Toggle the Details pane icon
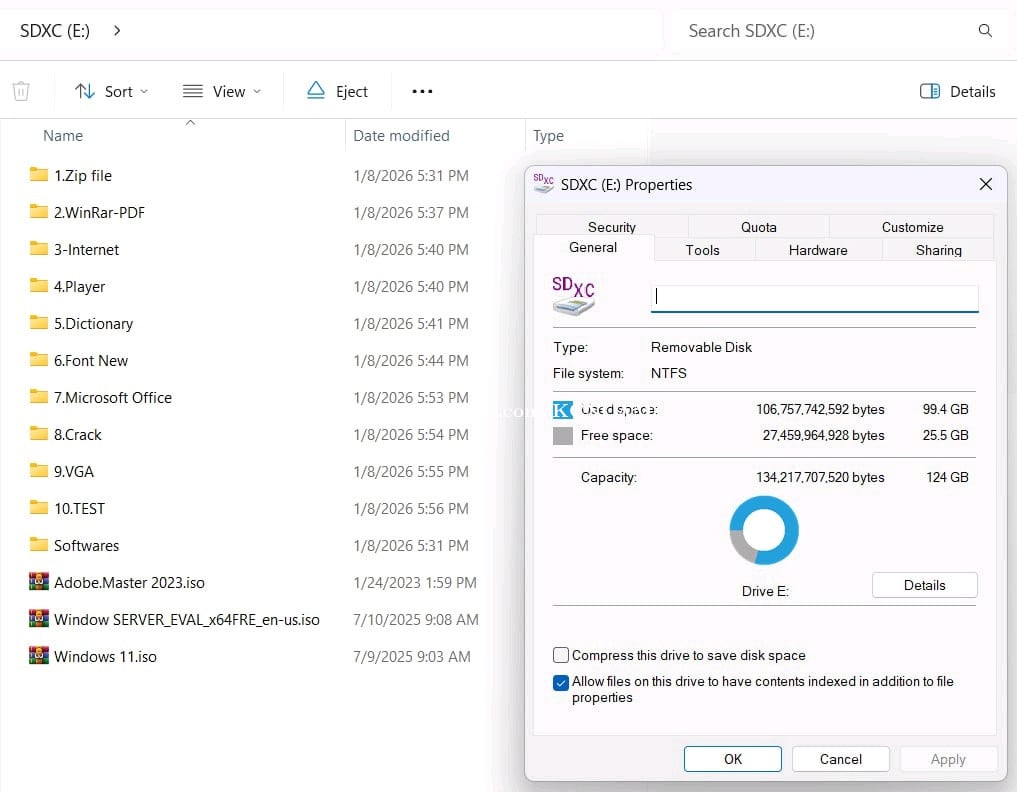This screenshot has width=1017, height=792. click(930, 91)
